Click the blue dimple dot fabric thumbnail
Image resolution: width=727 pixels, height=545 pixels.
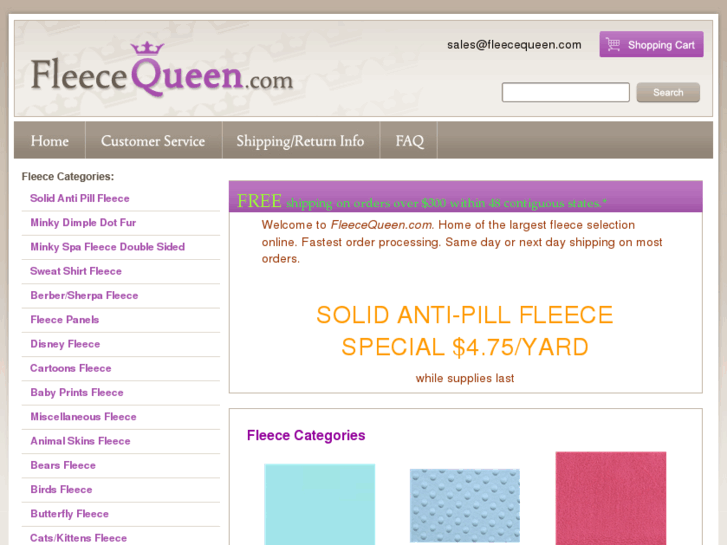point(465,506)
